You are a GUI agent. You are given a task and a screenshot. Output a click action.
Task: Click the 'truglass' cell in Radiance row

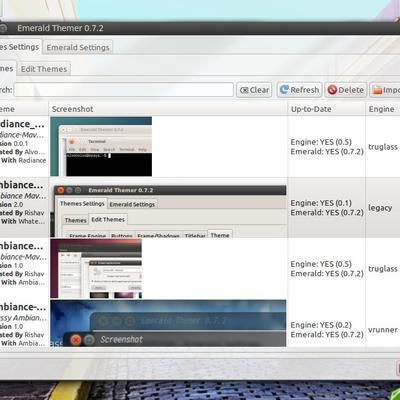pos(383,147)
